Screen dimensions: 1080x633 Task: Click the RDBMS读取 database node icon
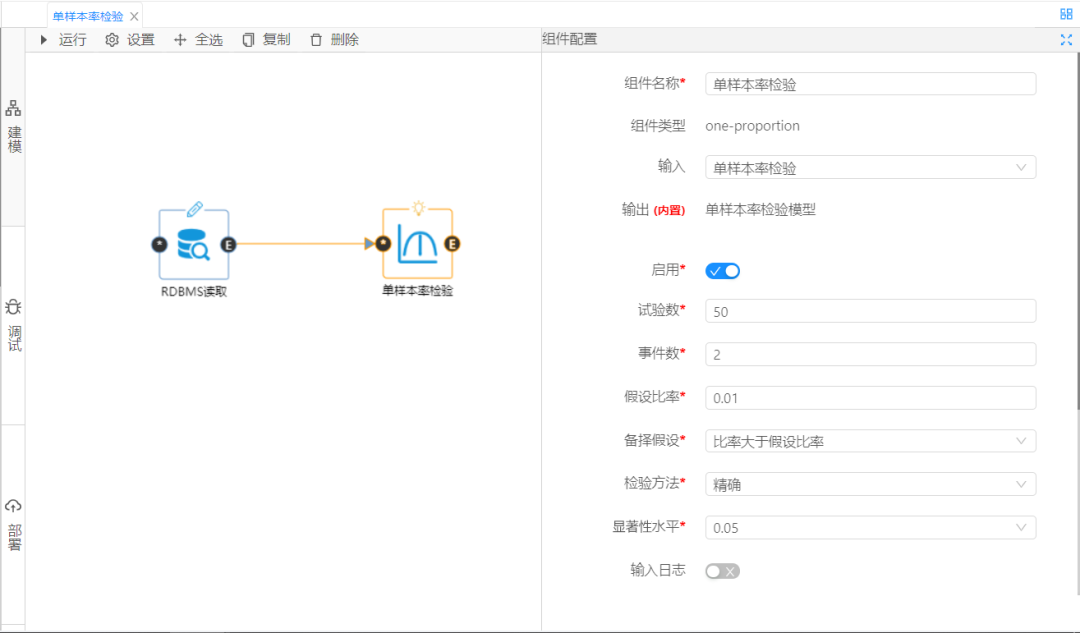coord(193,244)
